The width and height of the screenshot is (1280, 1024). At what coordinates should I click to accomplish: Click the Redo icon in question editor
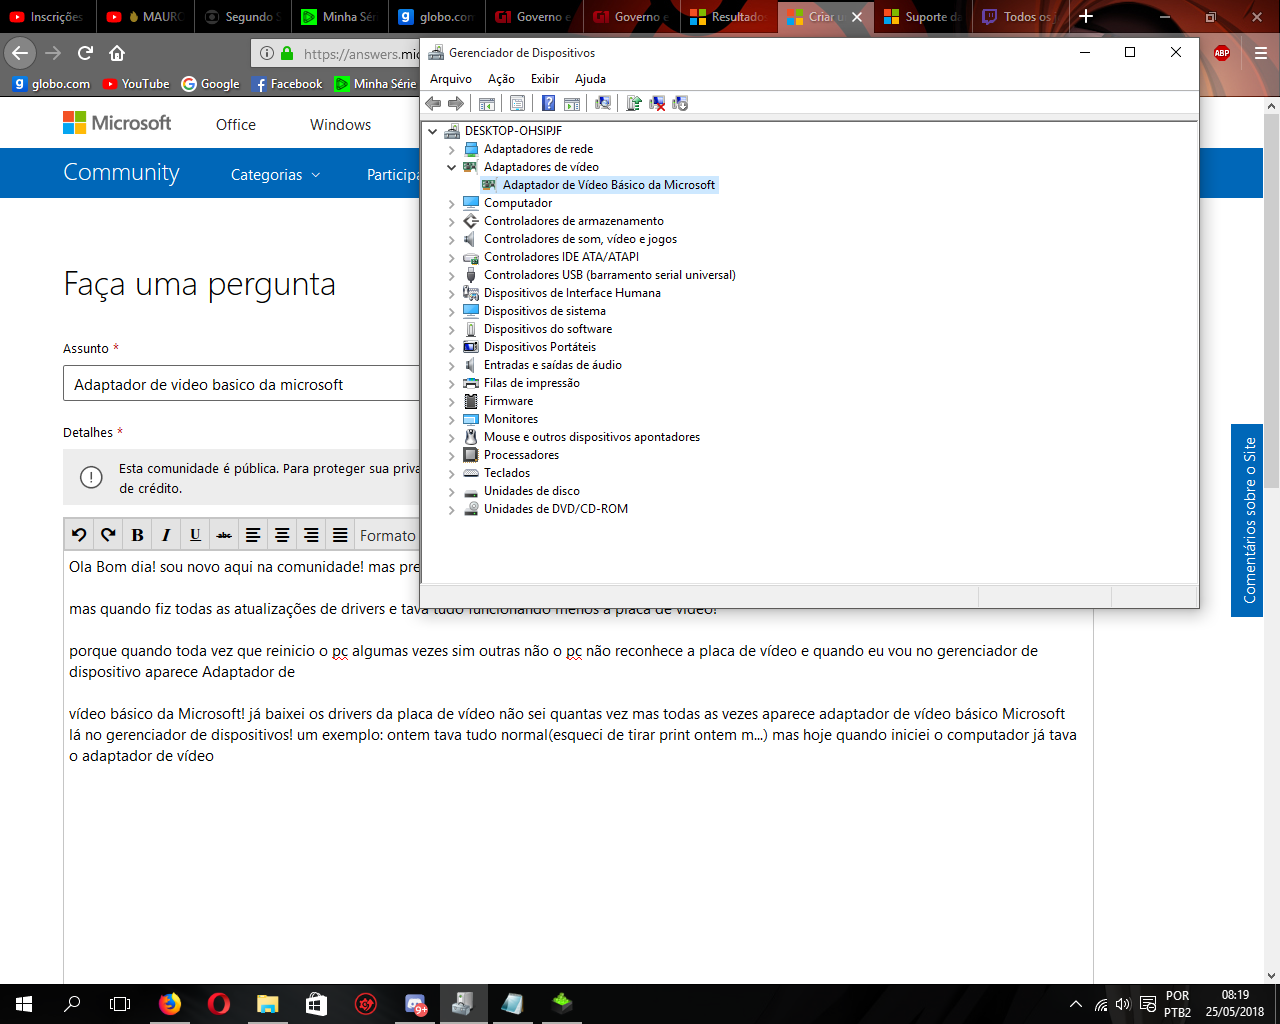coord(108,535)
